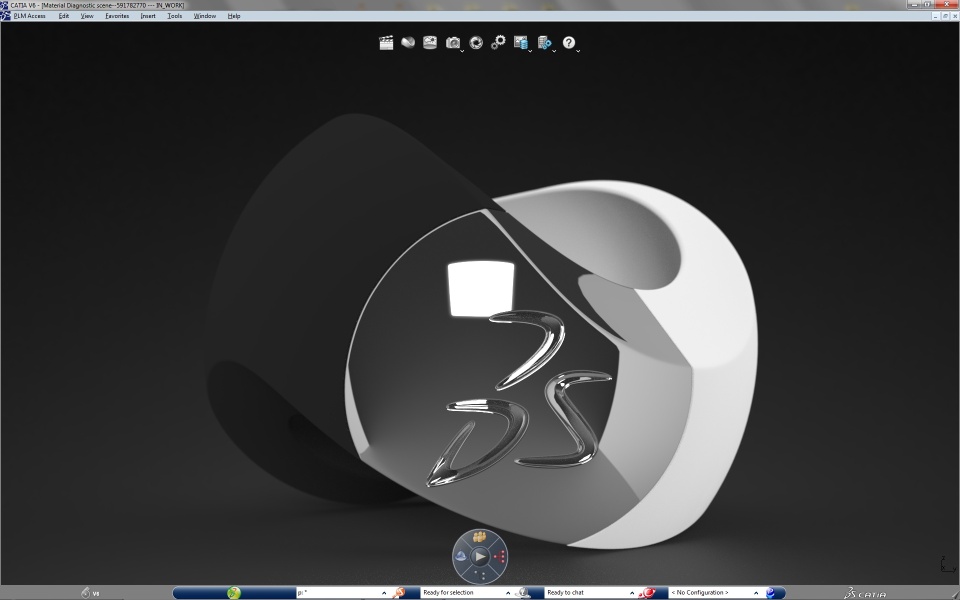The height and width of the screenshot is (600, 960).
Task: Click the red tree structure compass quadrant
Action: coord(500,557)
